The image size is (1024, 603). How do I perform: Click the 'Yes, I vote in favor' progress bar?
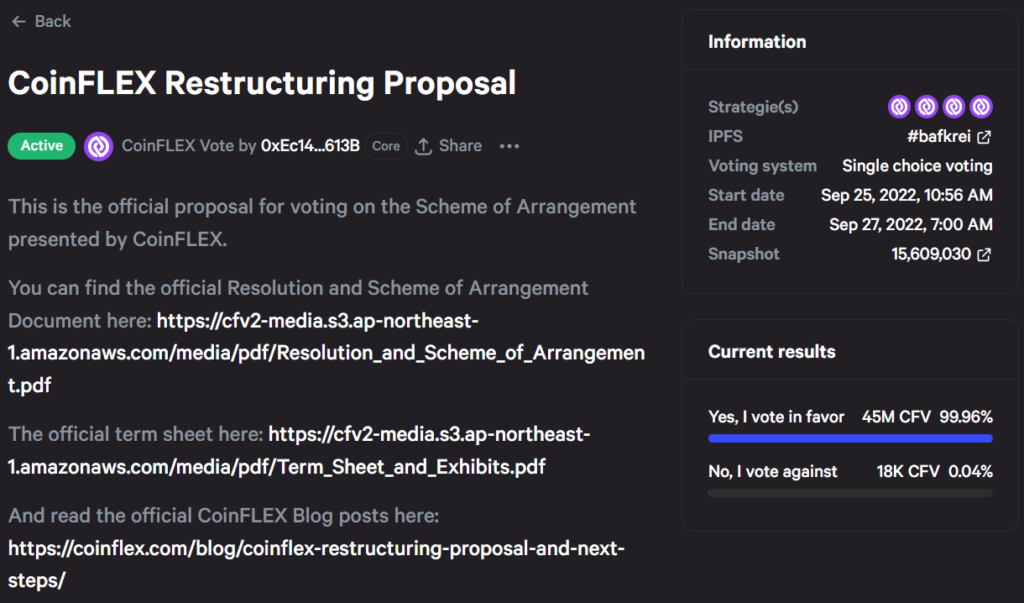(x=850, y=438)
